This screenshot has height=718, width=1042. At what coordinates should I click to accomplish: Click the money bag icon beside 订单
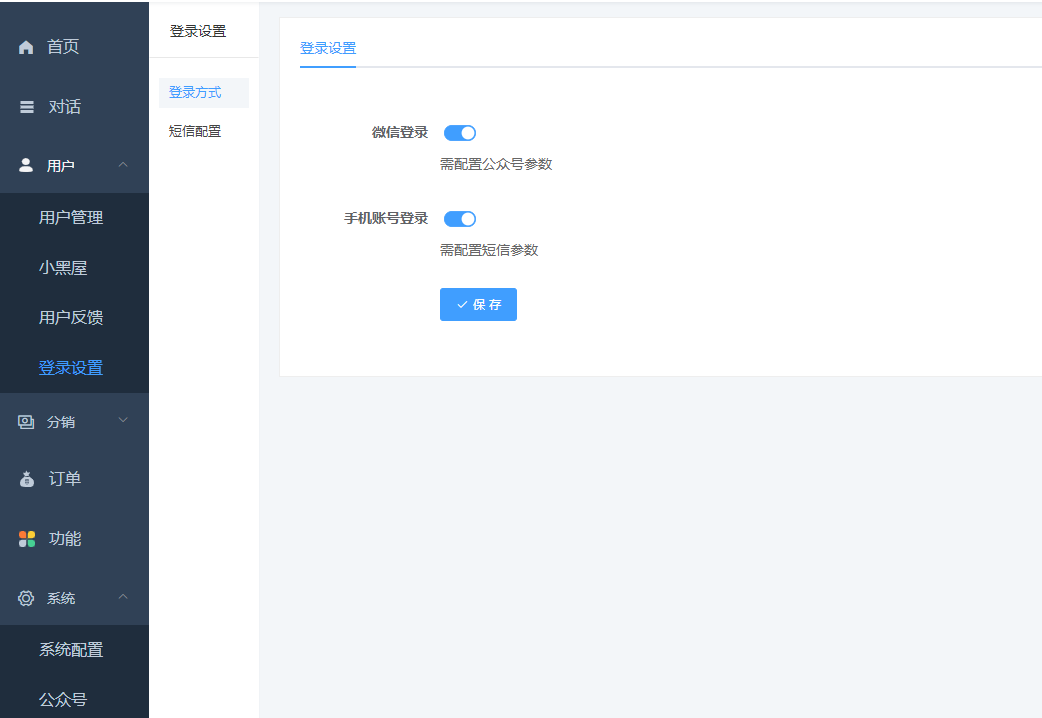(27, 479)
